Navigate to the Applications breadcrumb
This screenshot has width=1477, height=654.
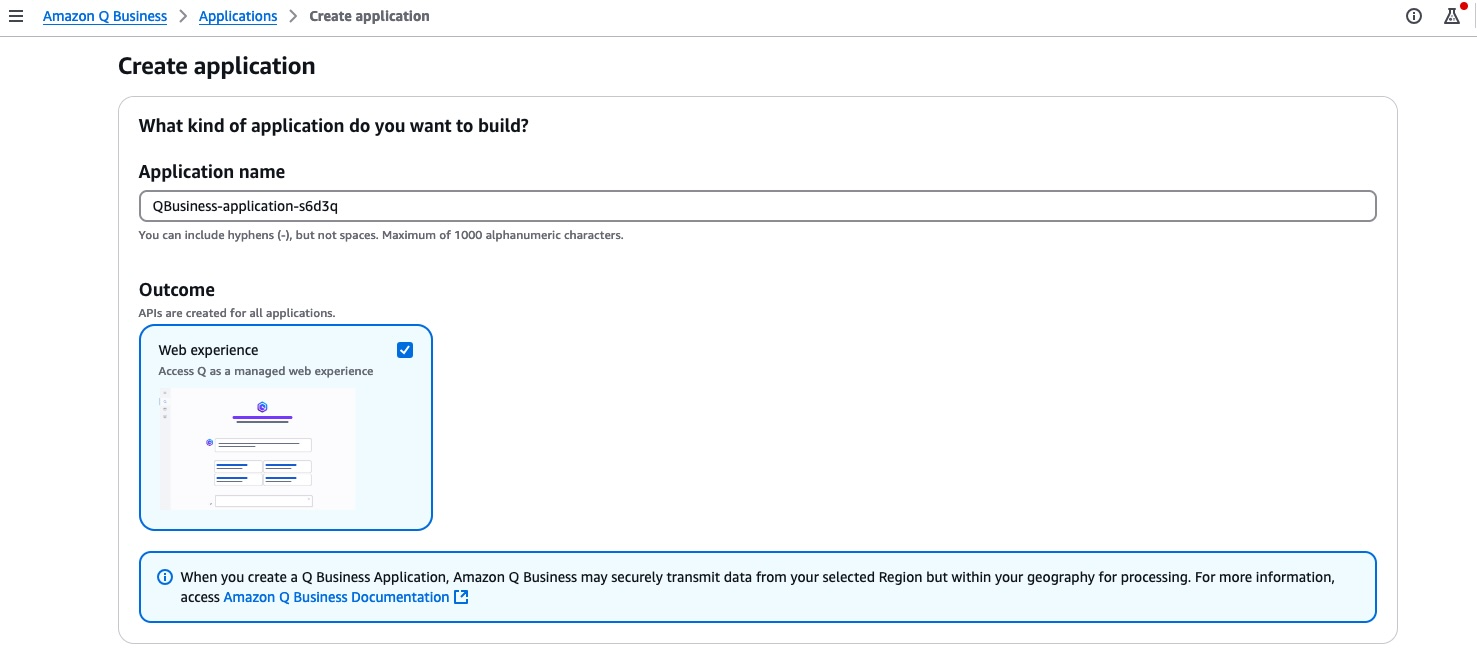coord(238,16)
